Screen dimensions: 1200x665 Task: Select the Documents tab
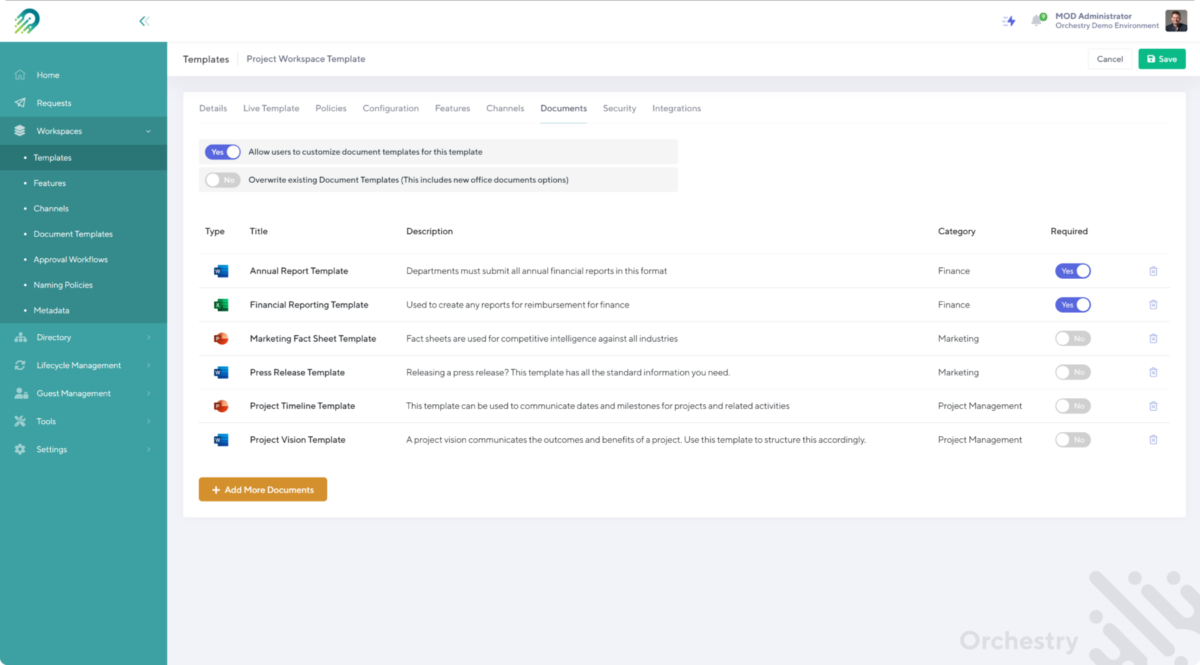tap(564, 108)
